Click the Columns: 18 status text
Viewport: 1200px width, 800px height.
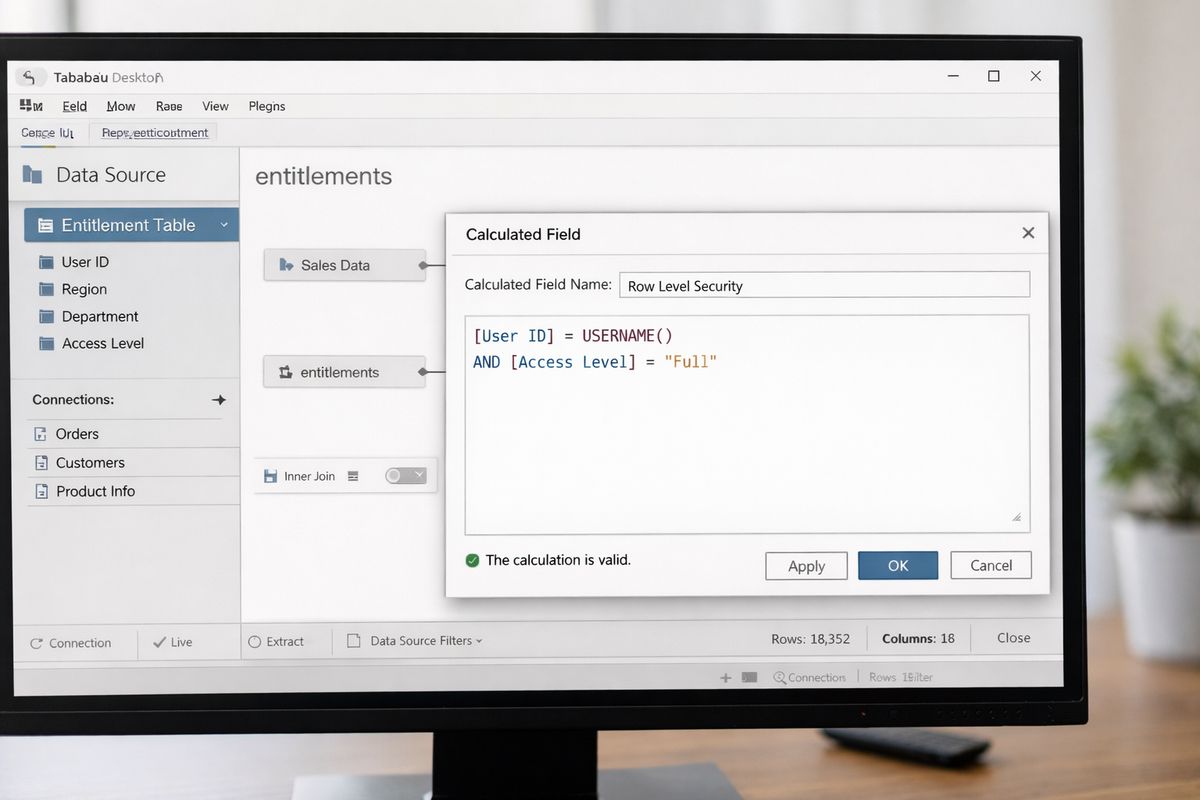click(918, 638)
